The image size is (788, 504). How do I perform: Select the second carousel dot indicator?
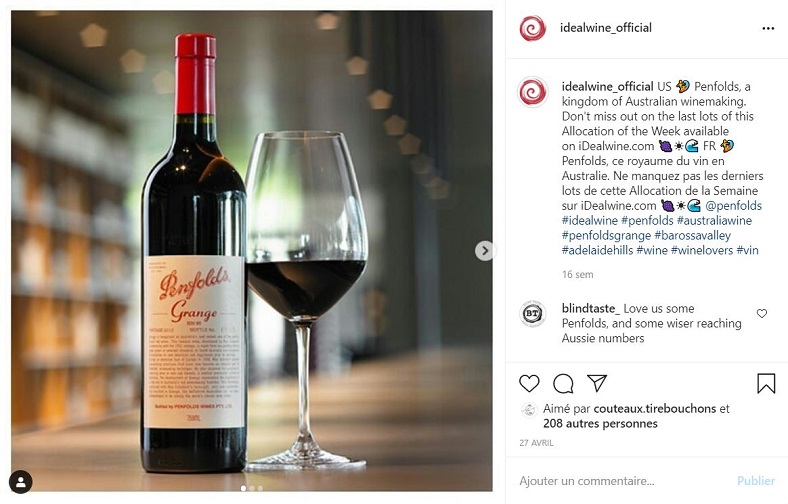pyautogui.click(x=252, y=488)
